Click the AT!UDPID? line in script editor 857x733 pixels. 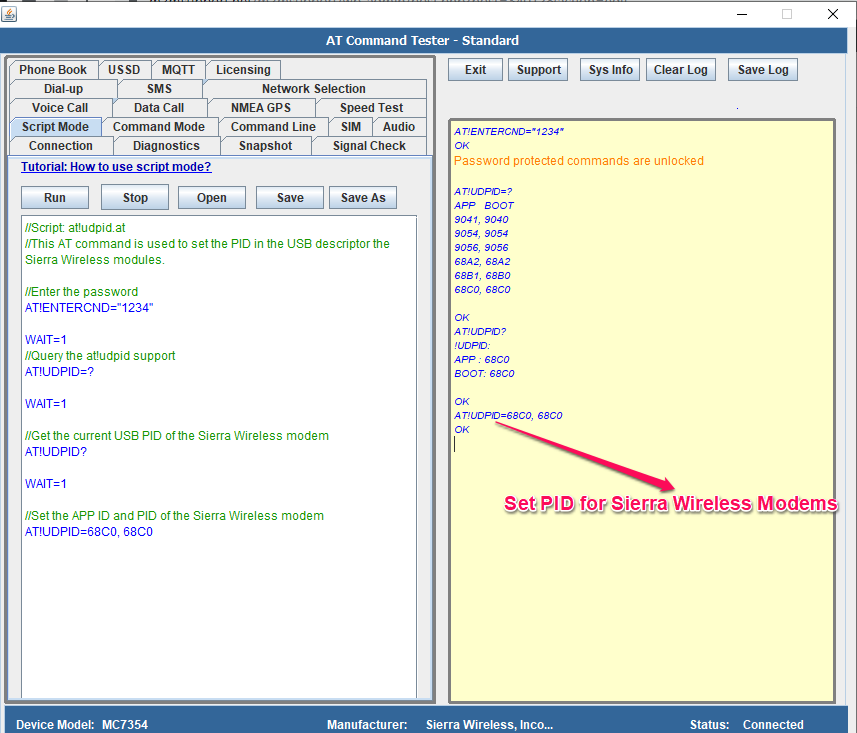click(x=56, y=451)
